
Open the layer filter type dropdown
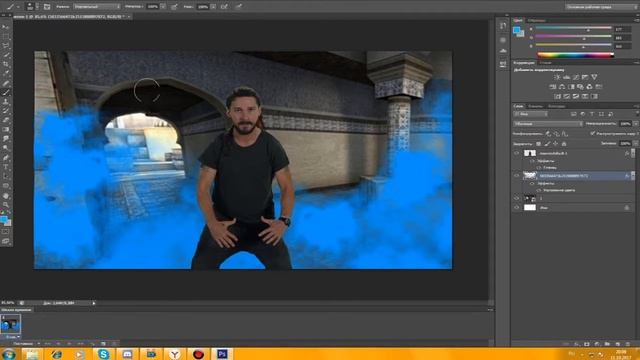point(530,114)
